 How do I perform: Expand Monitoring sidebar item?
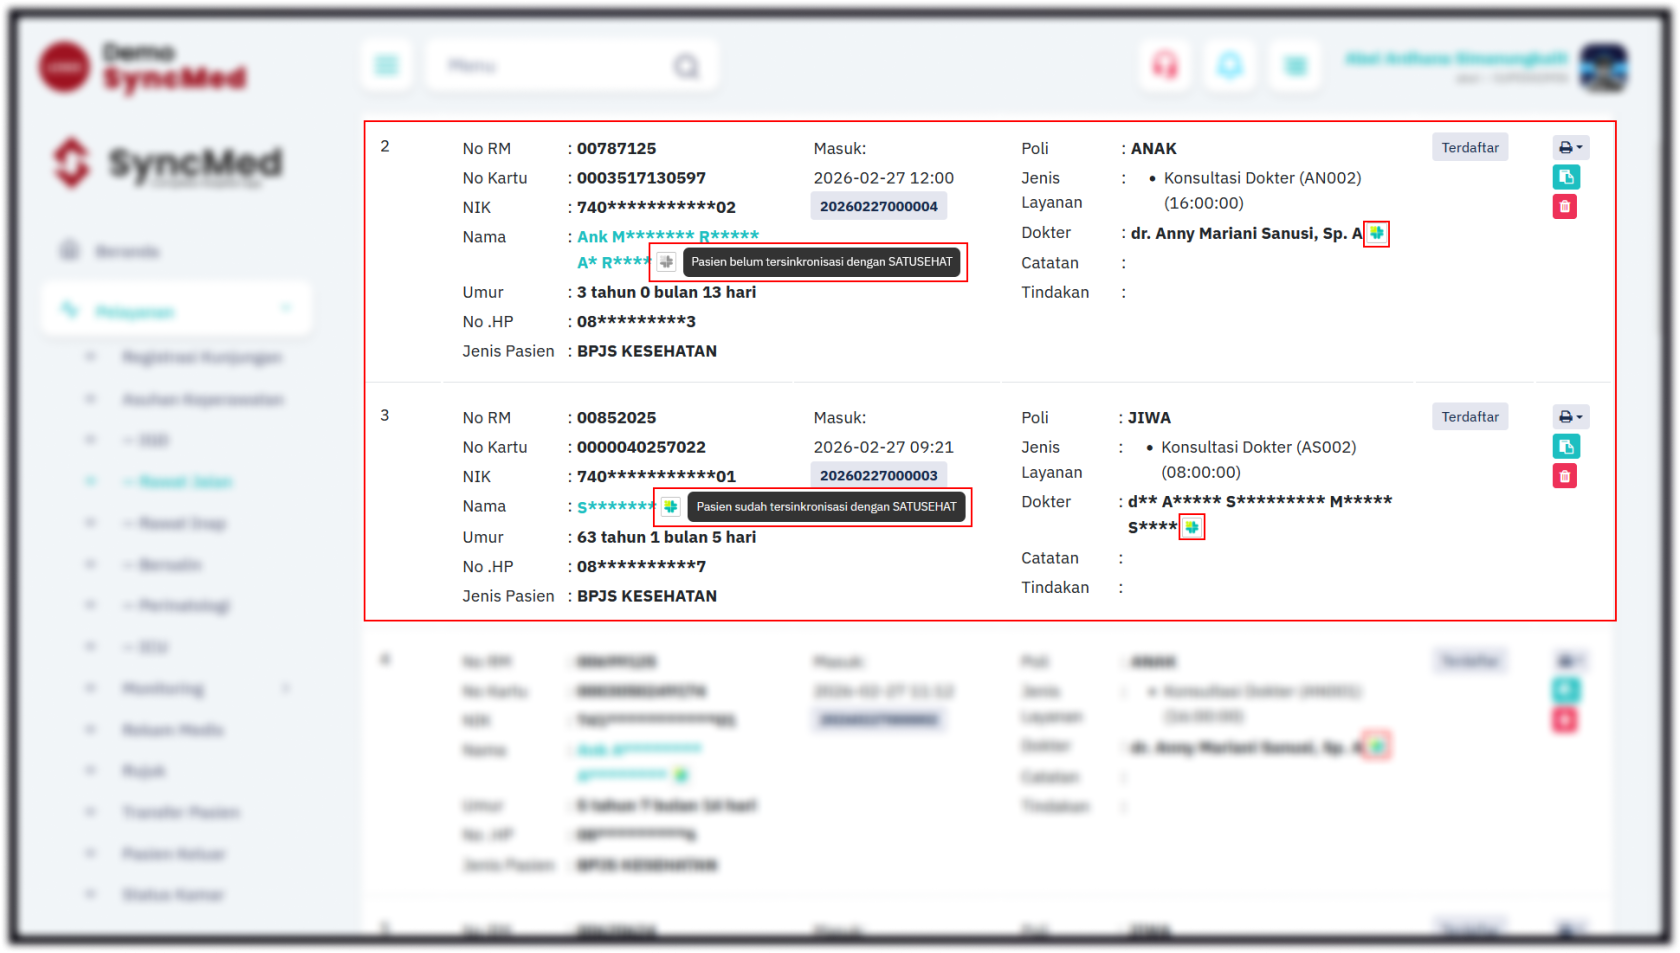163,688
